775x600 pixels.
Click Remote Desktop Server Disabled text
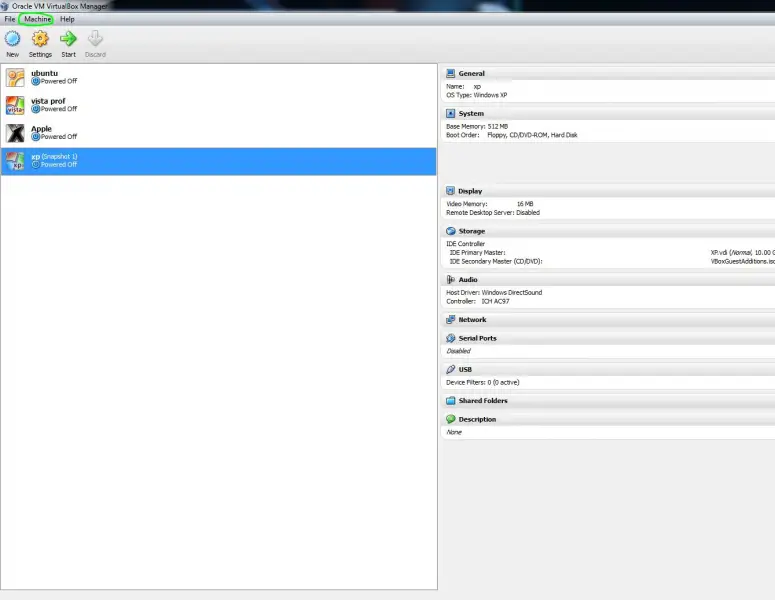pos(493,213)
